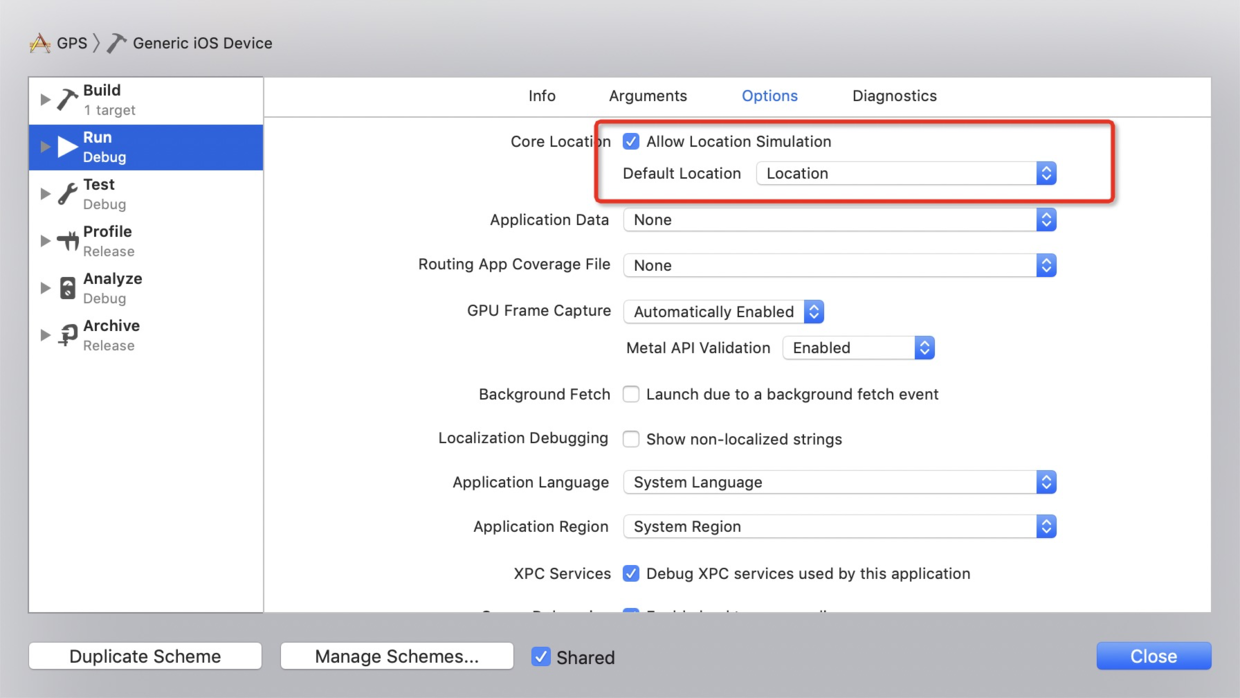Click the Test wrench icon

(67, 194)
